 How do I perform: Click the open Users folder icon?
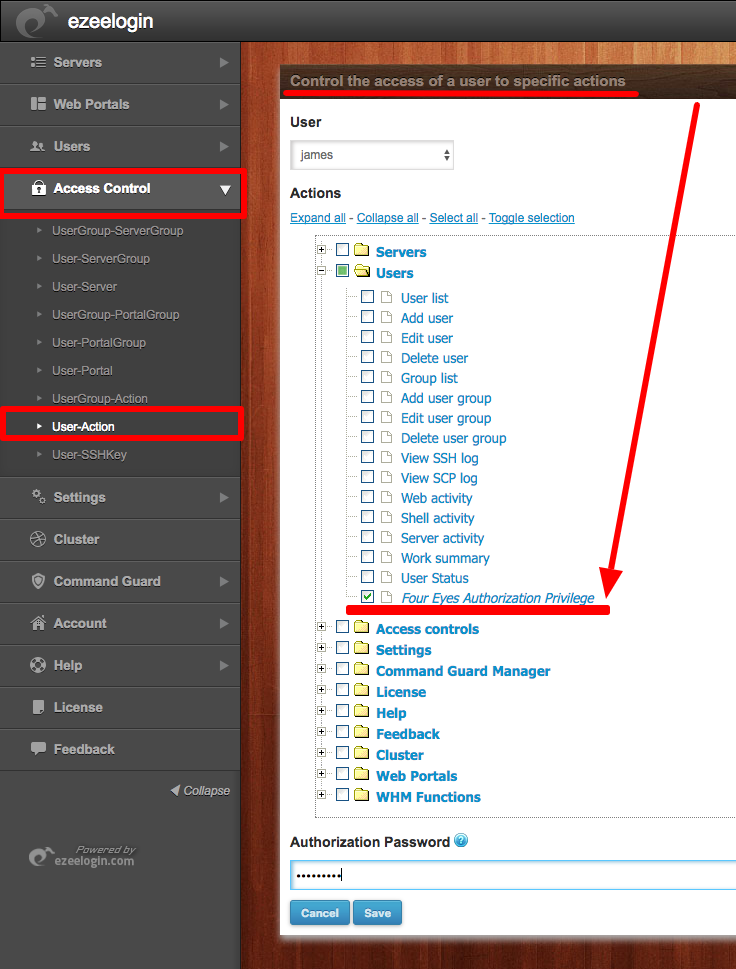click(x=362, y=271)
